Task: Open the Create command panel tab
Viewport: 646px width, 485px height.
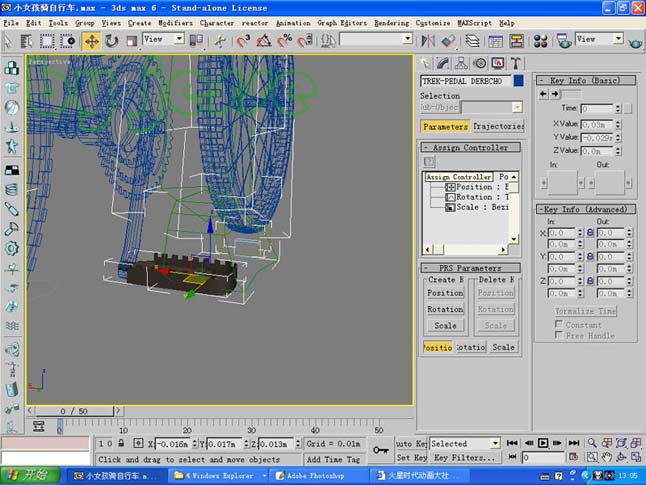Action: tap(425, 63)
